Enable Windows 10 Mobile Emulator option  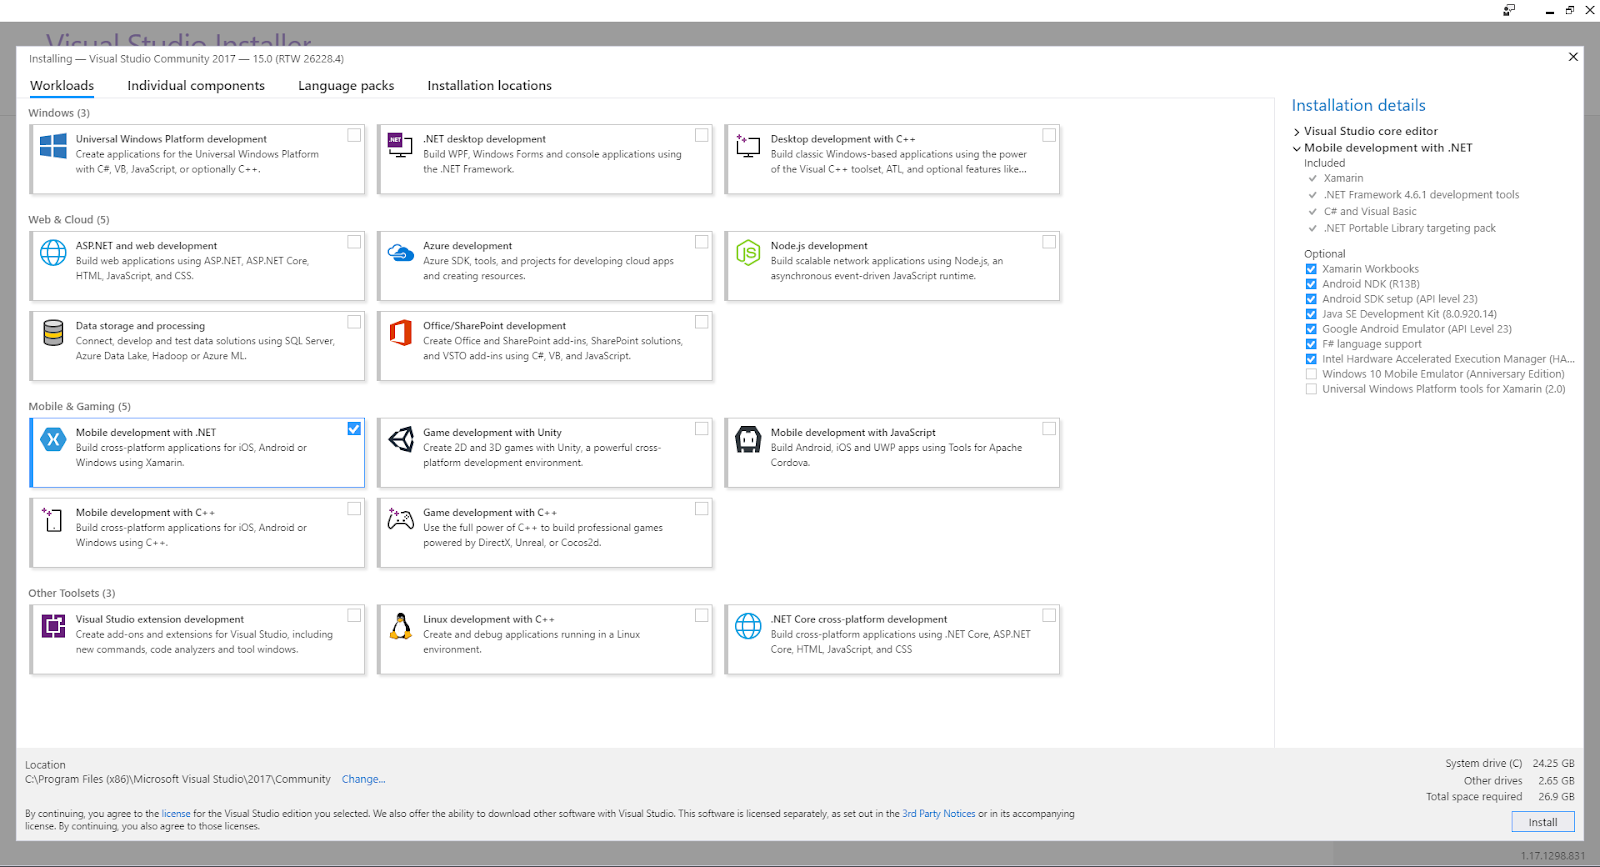click(1311, 374)
